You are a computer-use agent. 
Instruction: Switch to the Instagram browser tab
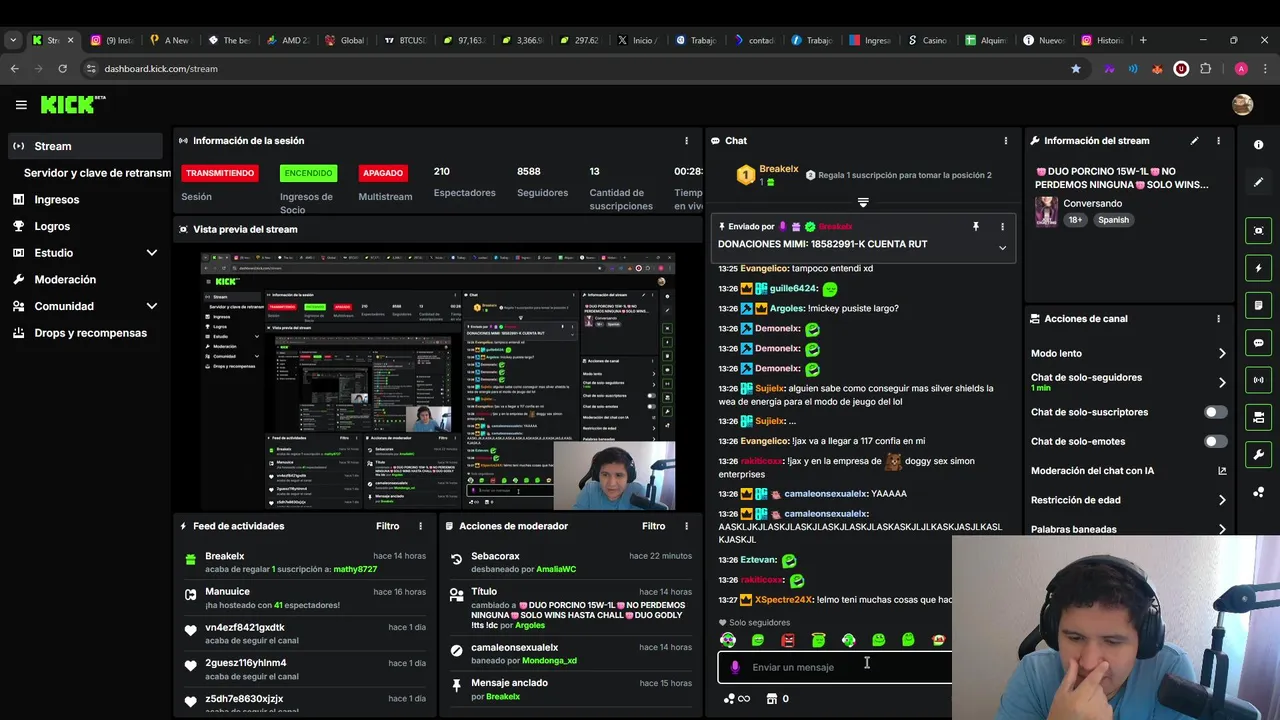(x=110, y=40)
